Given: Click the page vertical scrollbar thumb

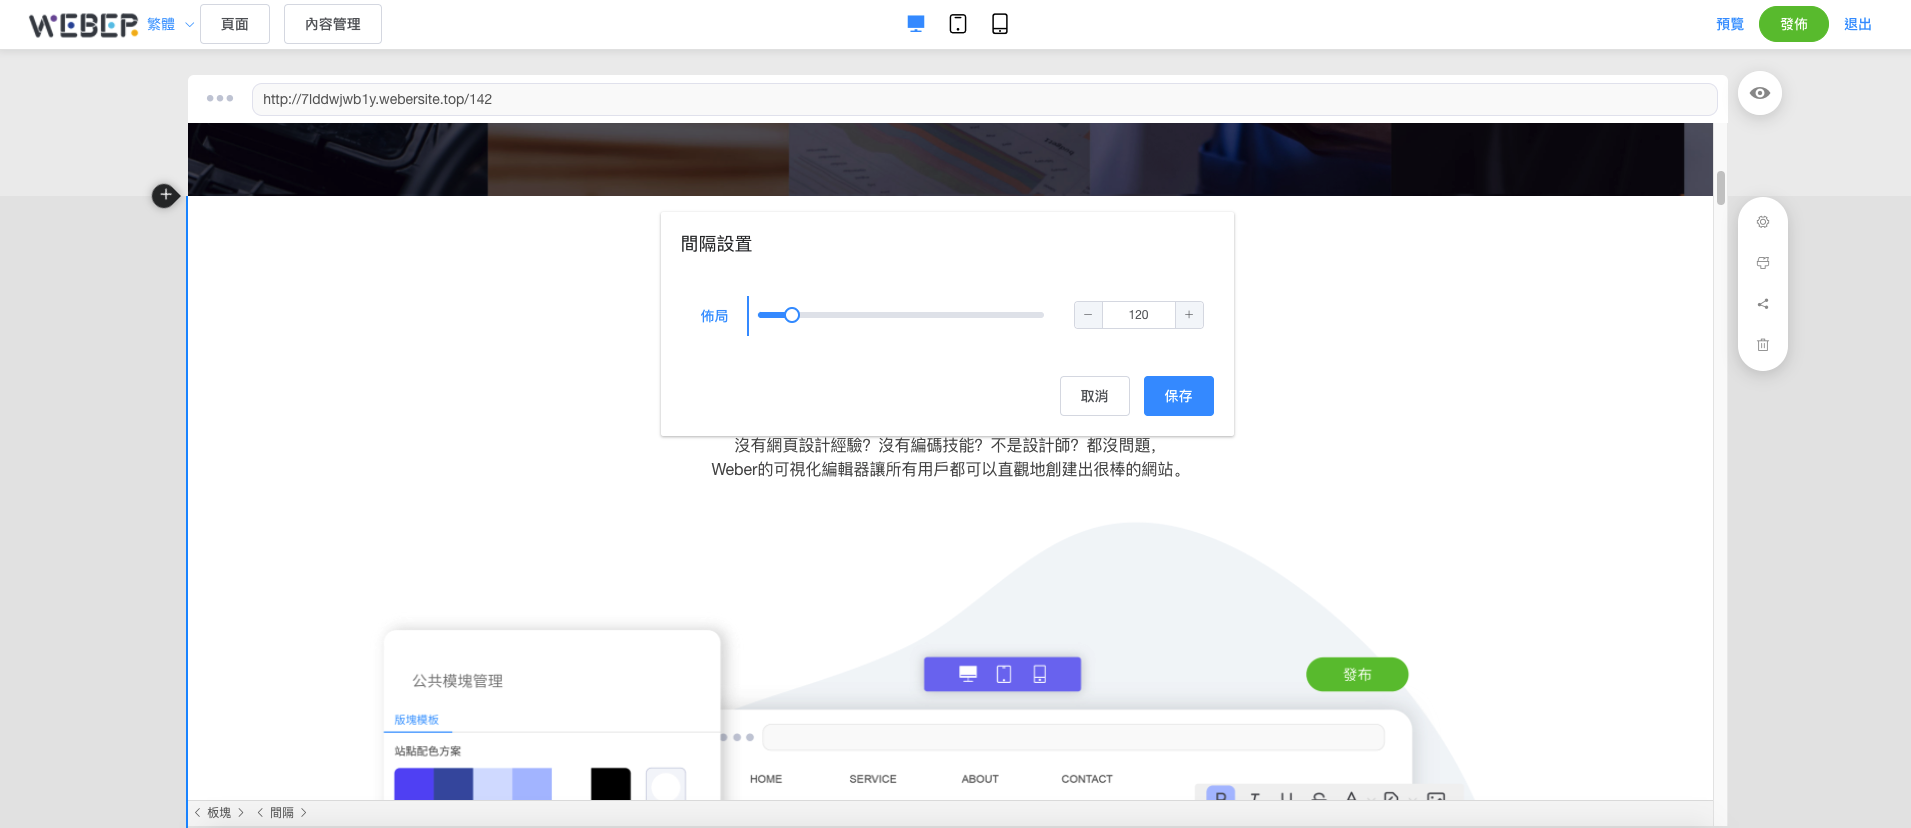Looking at the screenshot, I should pos(1721,188).
